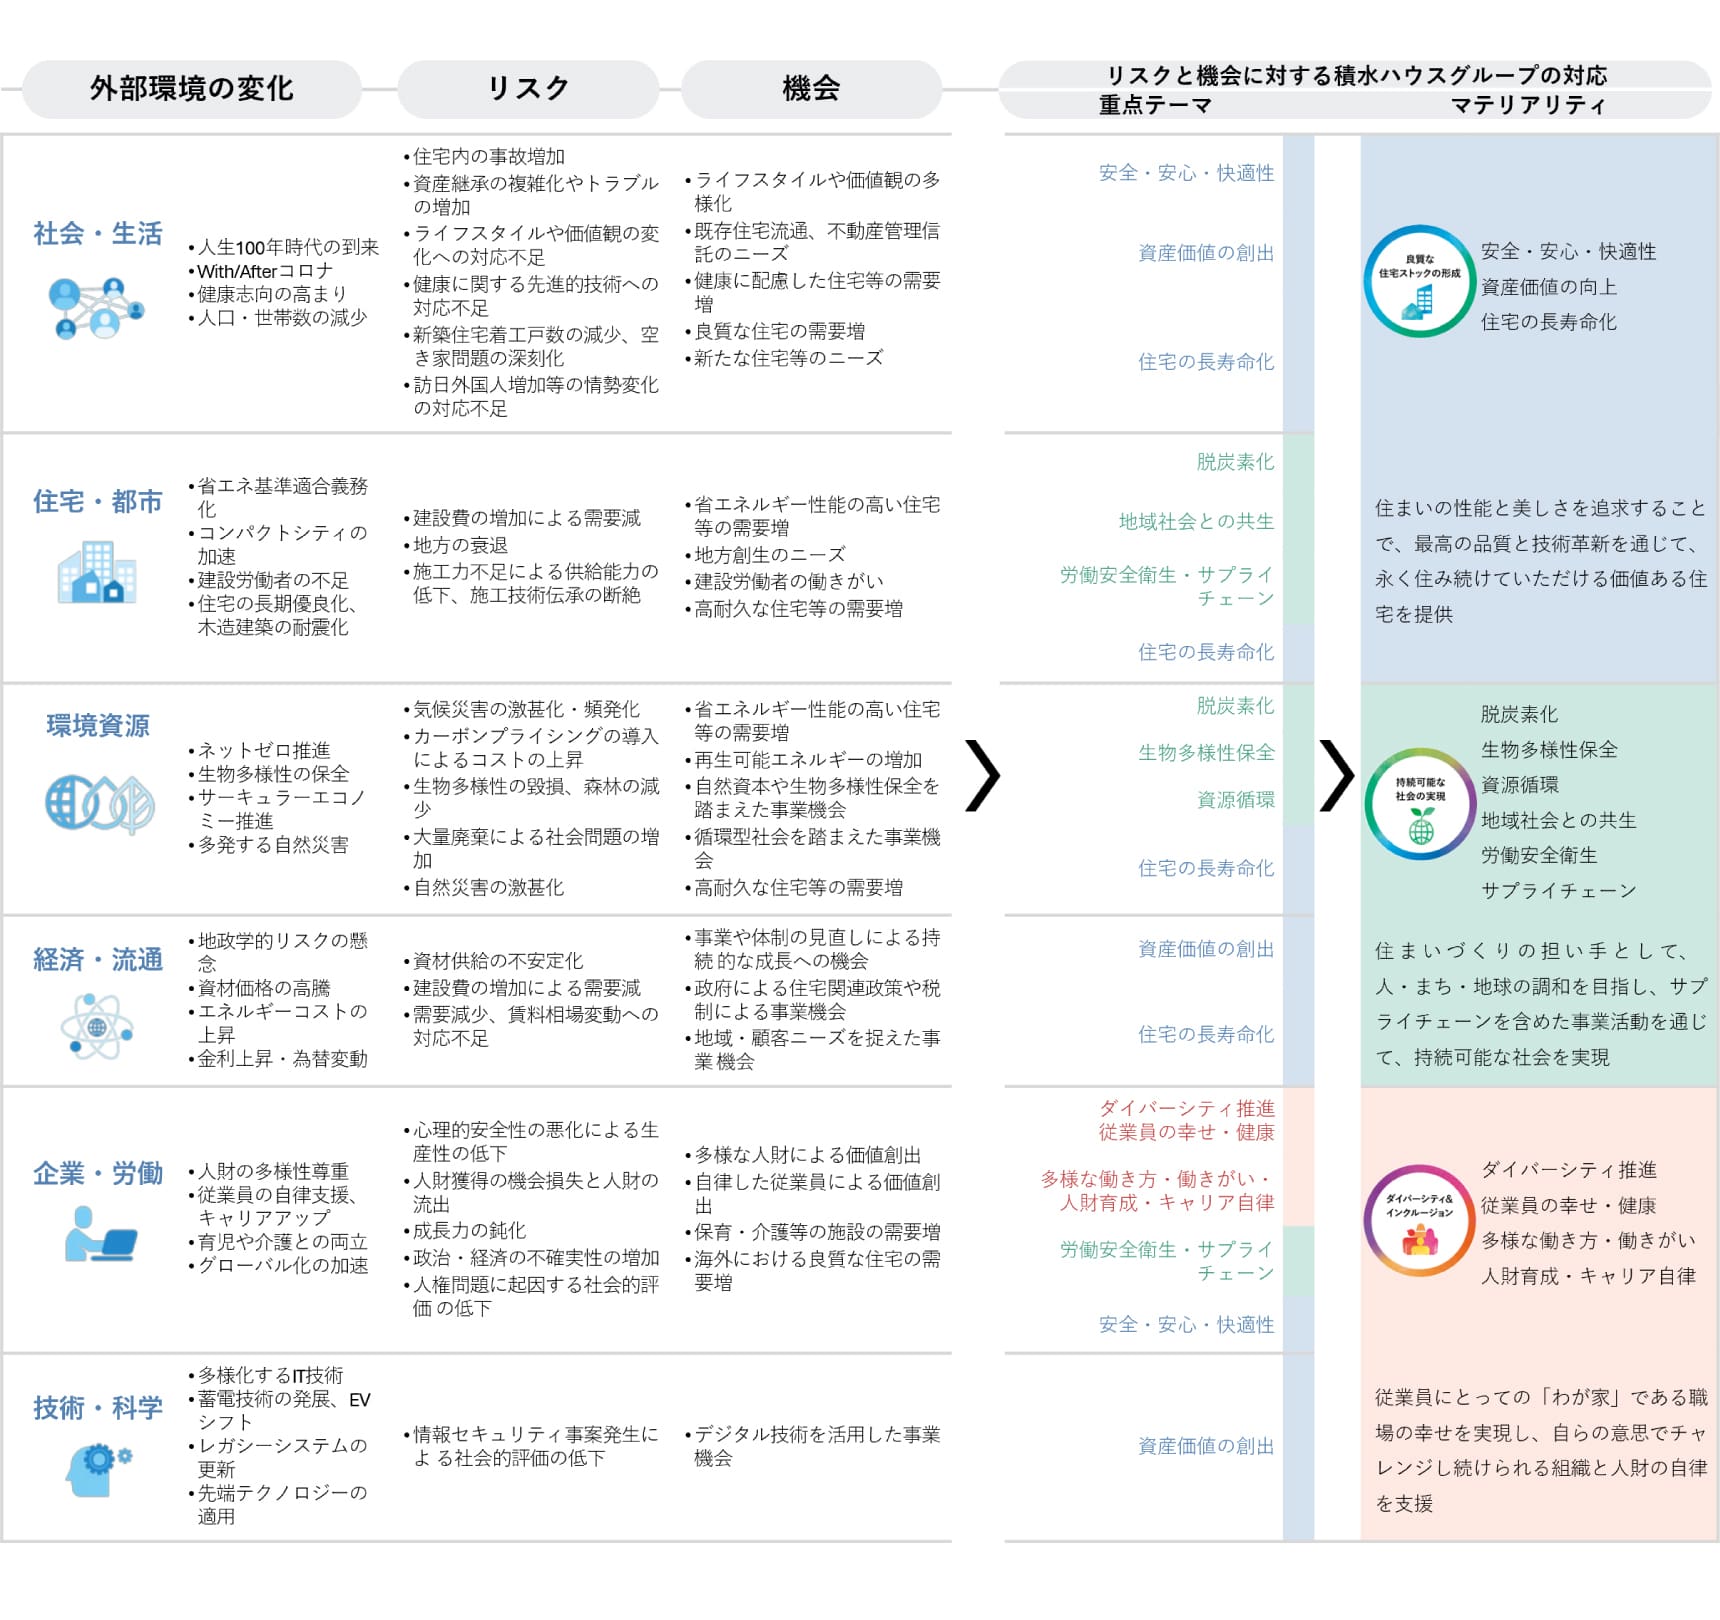Image resolution: width=1720 pixels, height=1620 pixels.
Task: Click the 住宅・都市 buildings icon
Action: 96,573
